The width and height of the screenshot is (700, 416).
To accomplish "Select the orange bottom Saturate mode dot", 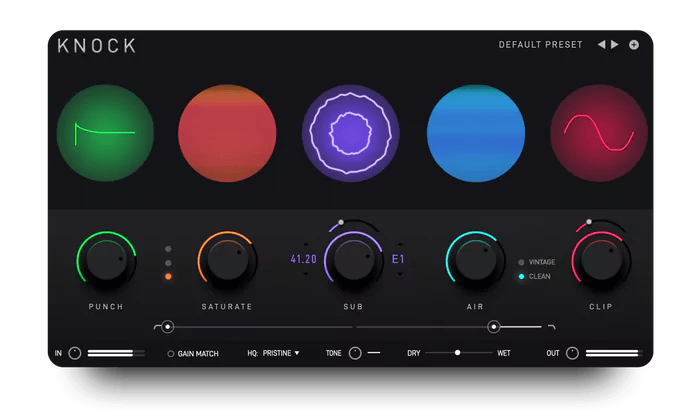I will click(168, 277).
